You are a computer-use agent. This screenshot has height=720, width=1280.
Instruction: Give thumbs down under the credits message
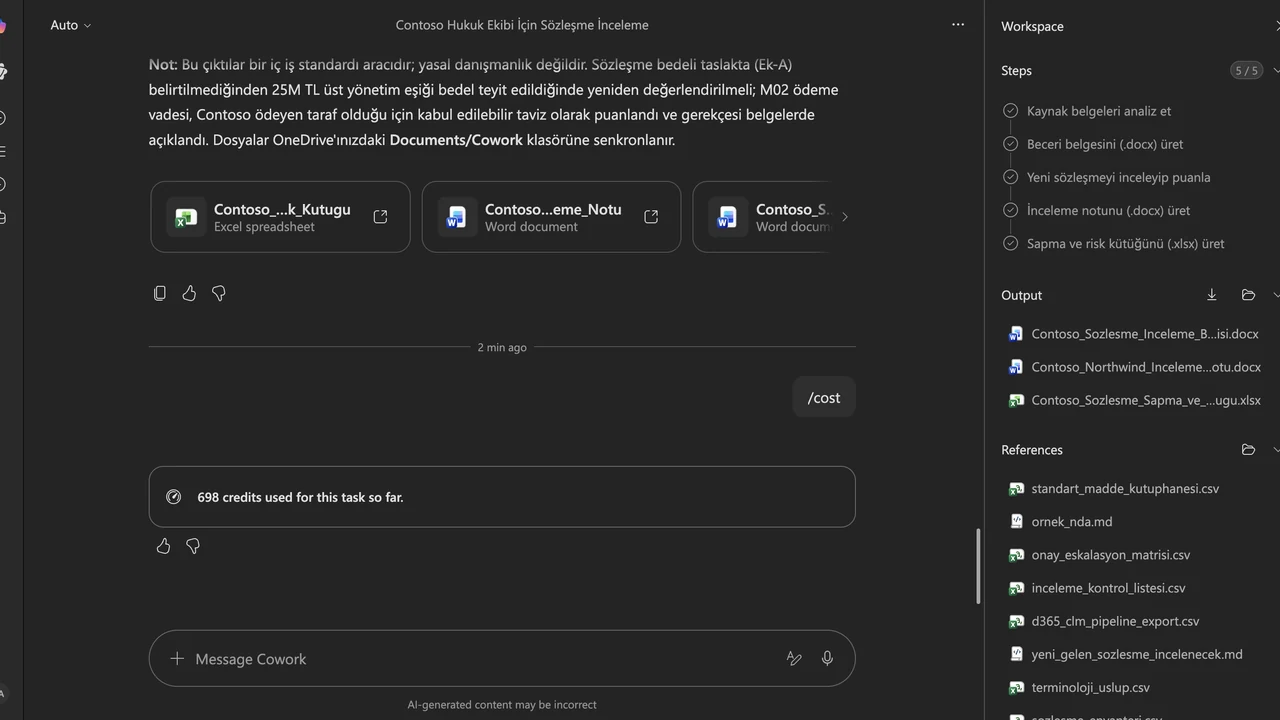[x=193, y=546]
